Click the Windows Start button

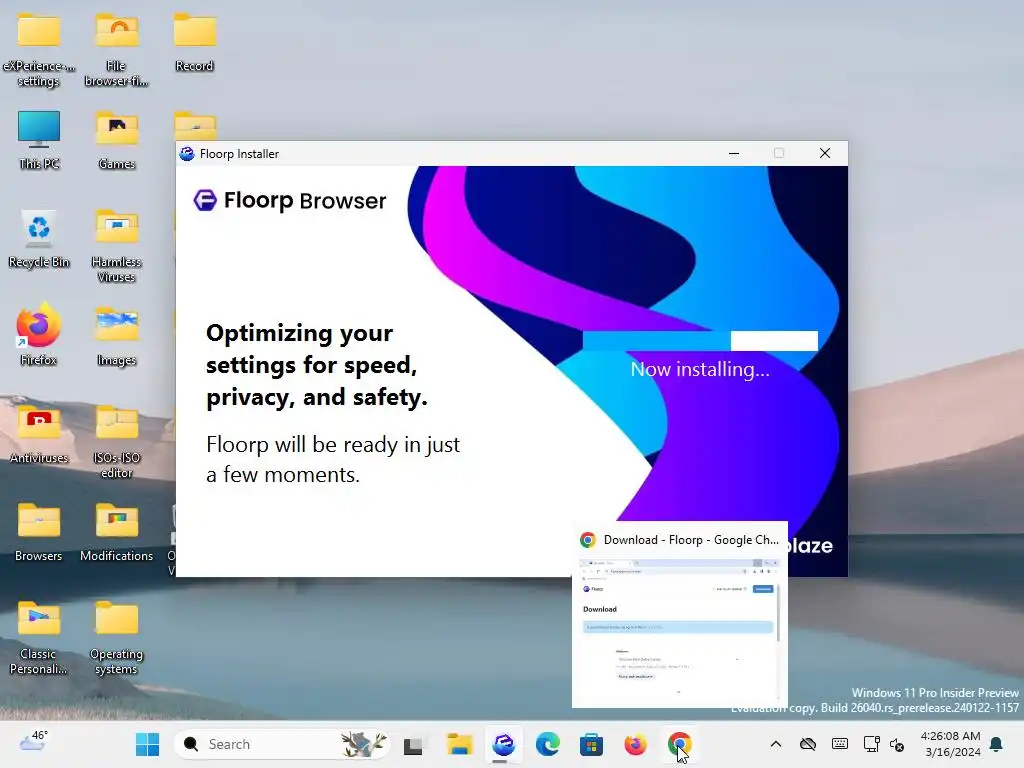148,744
